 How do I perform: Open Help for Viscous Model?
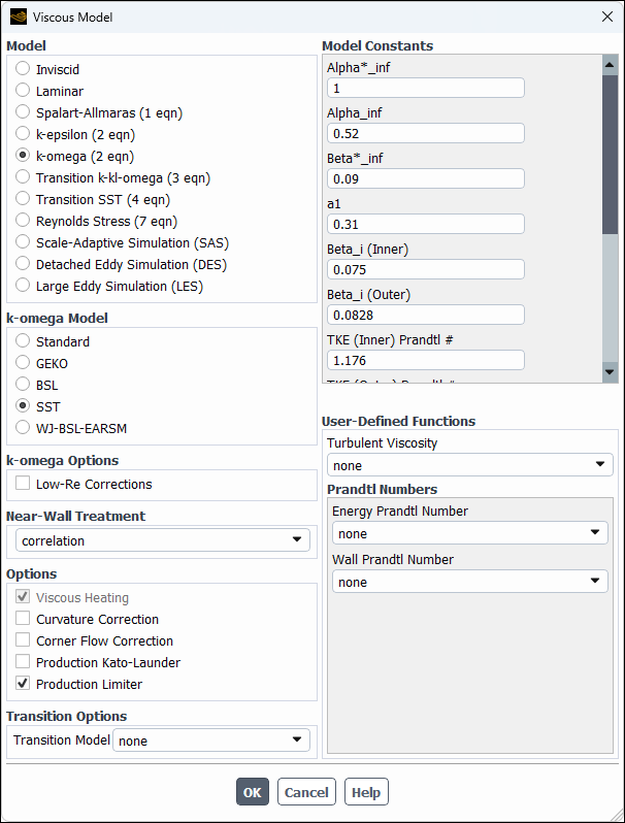pyautogui.click(x=366, y=792)
